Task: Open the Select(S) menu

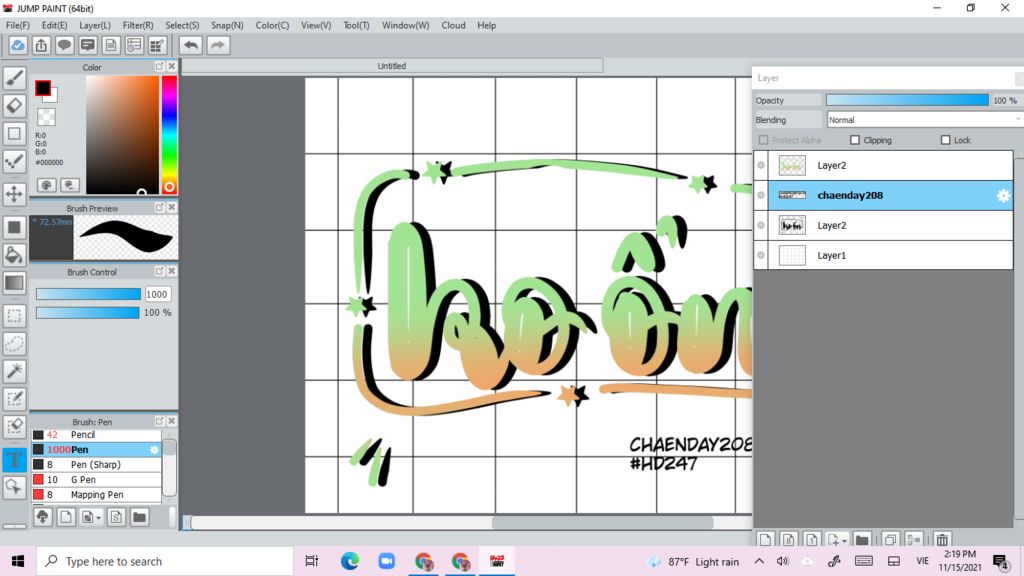Action: (182, 25)
